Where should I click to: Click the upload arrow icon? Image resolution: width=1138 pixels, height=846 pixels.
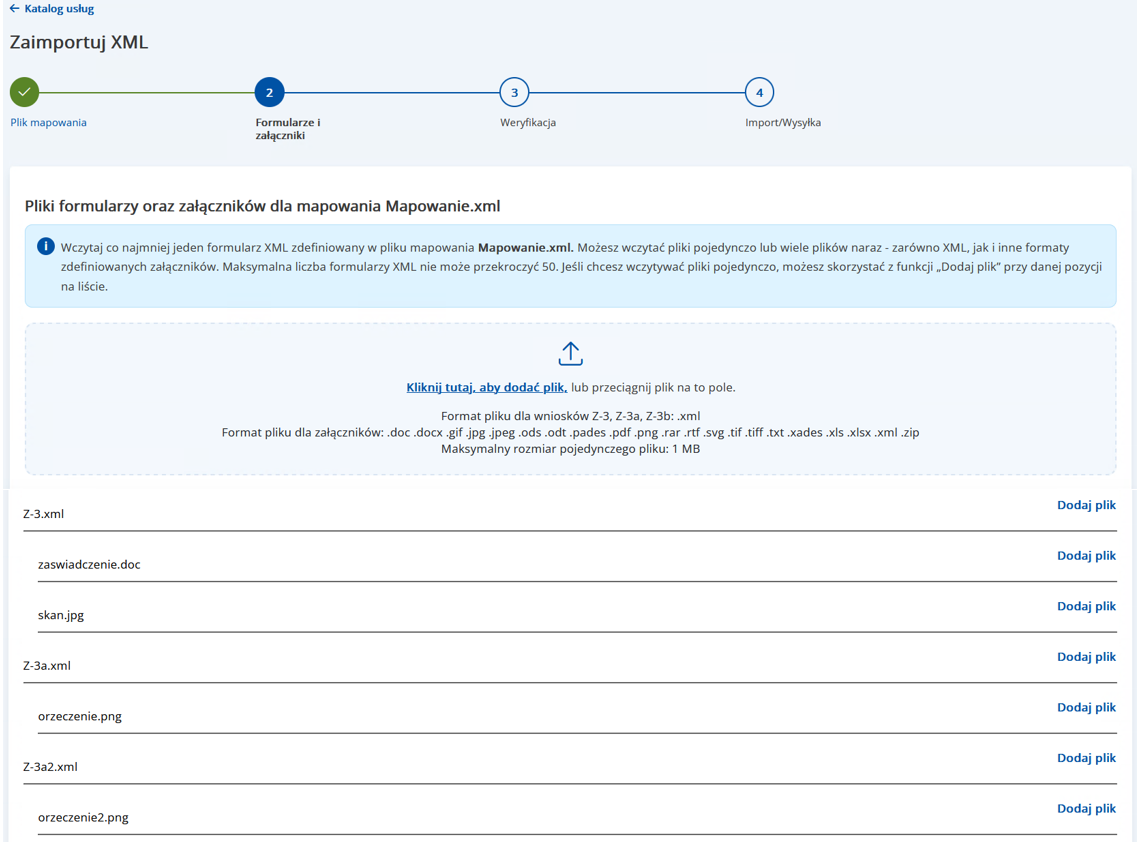(570, 354)
